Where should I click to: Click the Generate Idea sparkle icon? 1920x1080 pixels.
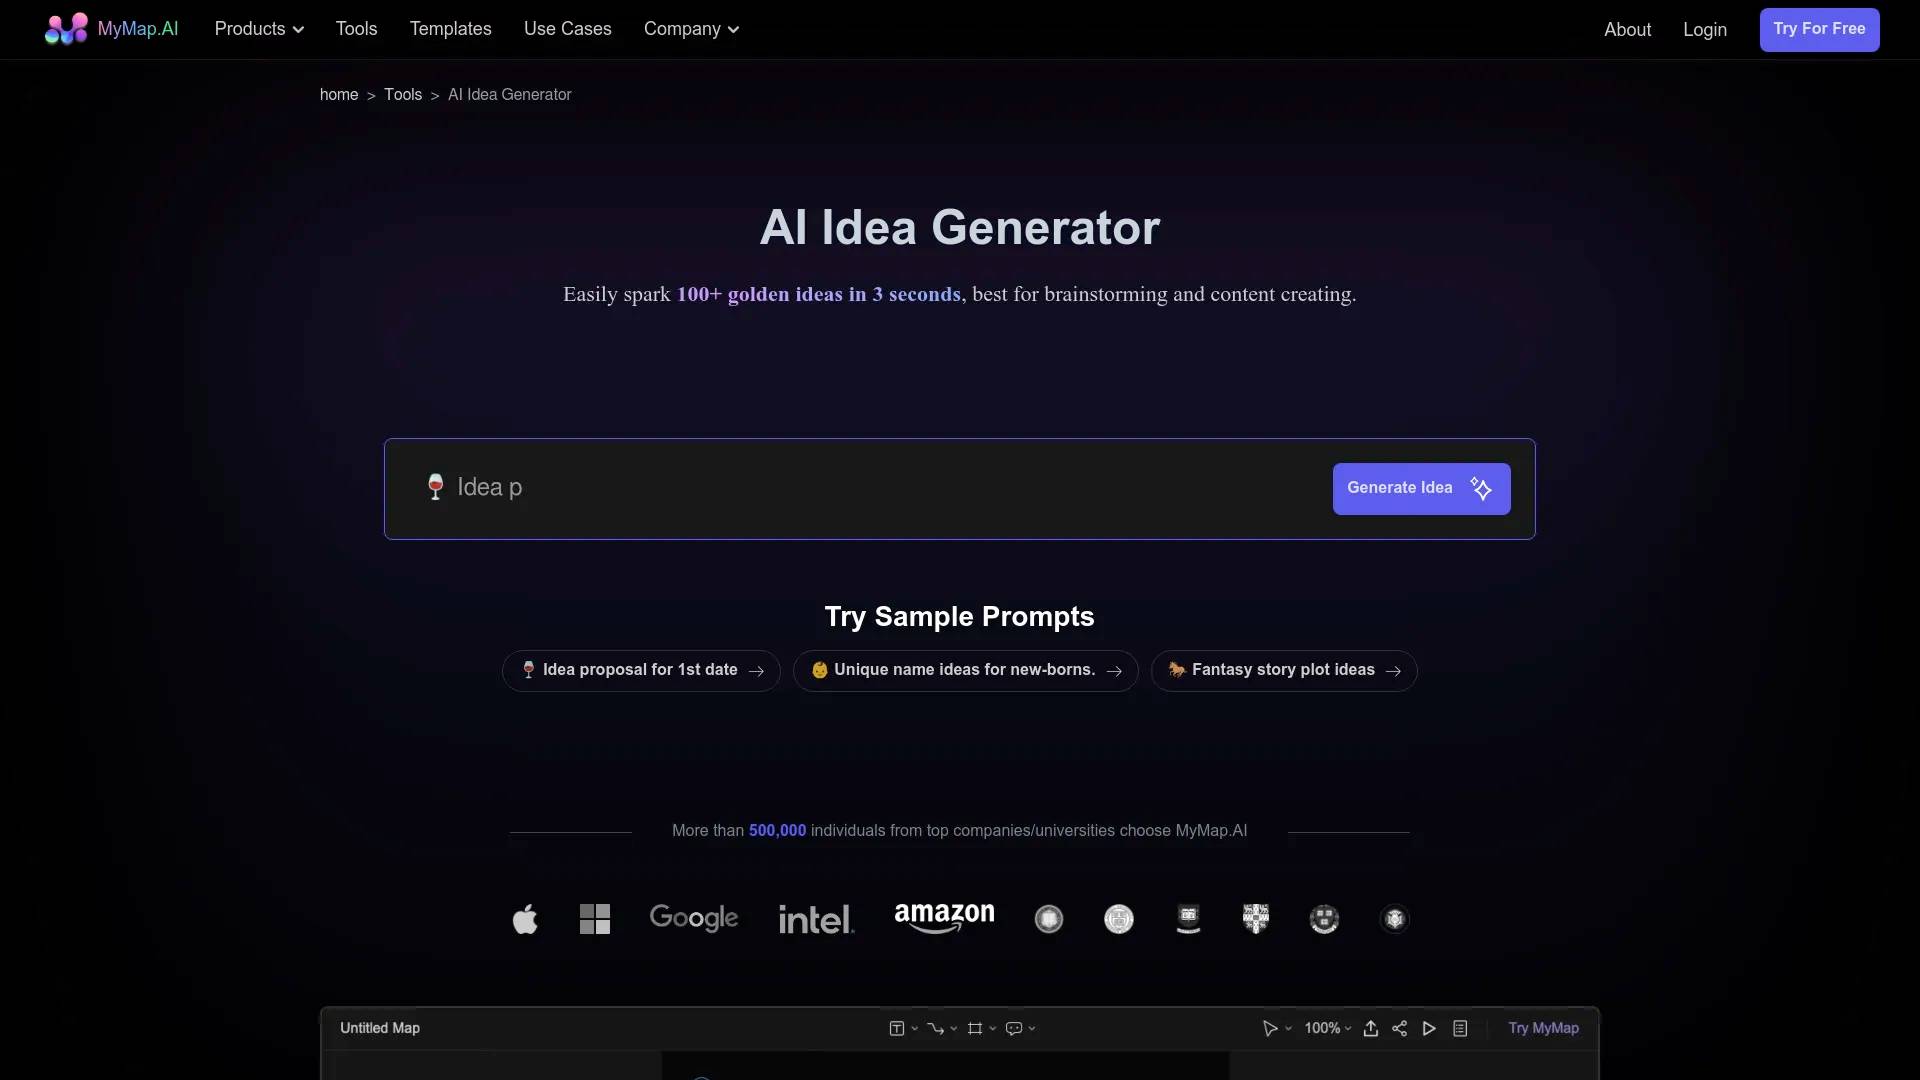(x=1480, y=488)
